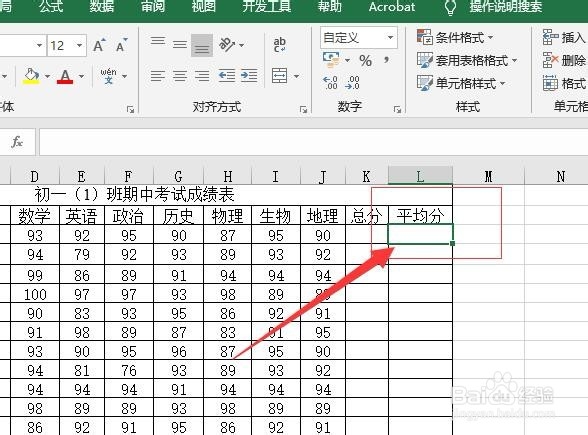Click Decrease Indent icon
This screenshot has width=588, height=435.
pyautogui.click(x=227, y=76)
